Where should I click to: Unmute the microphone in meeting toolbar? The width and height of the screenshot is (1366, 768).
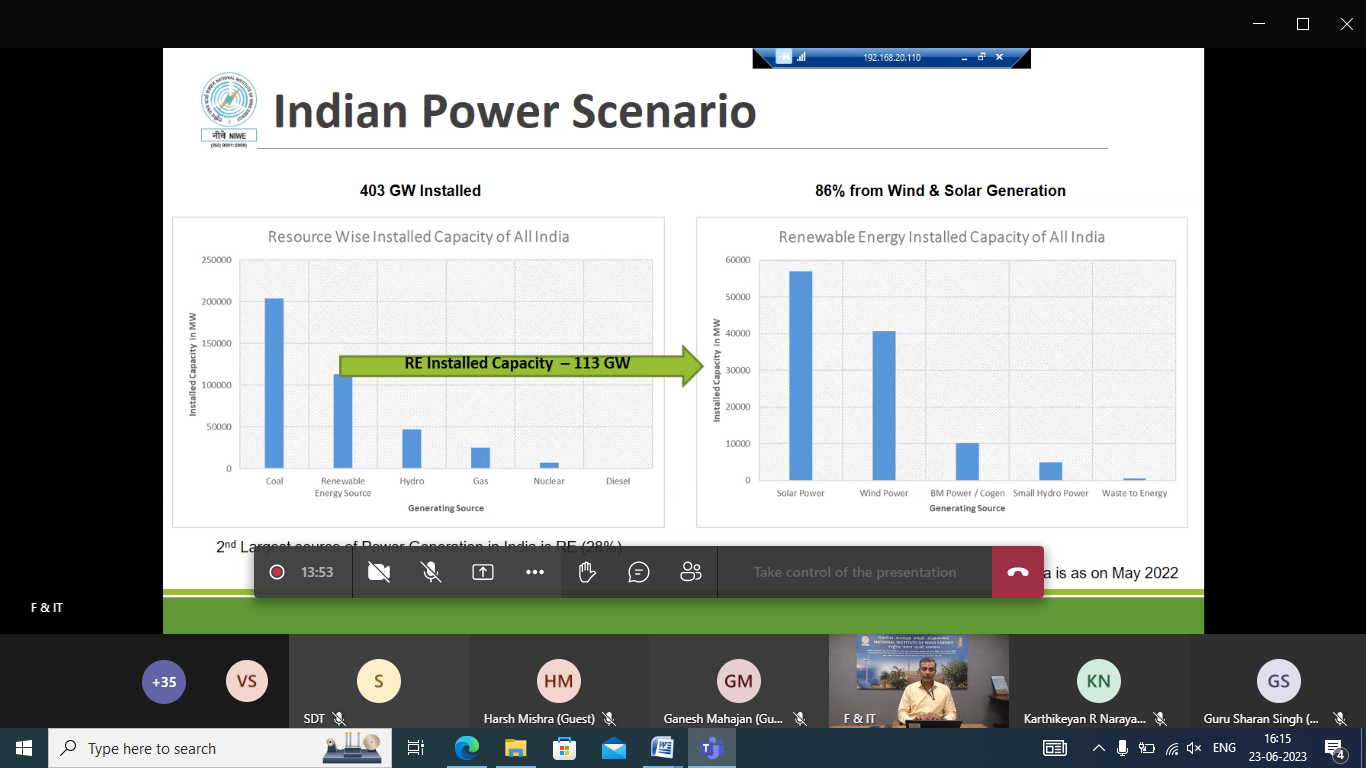pyautogui.click(x=431, y=572)
